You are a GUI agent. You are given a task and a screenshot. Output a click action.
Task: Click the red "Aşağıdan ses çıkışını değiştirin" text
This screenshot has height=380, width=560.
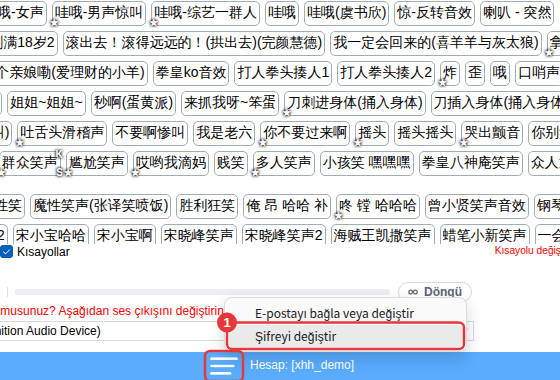coord(141,311)
